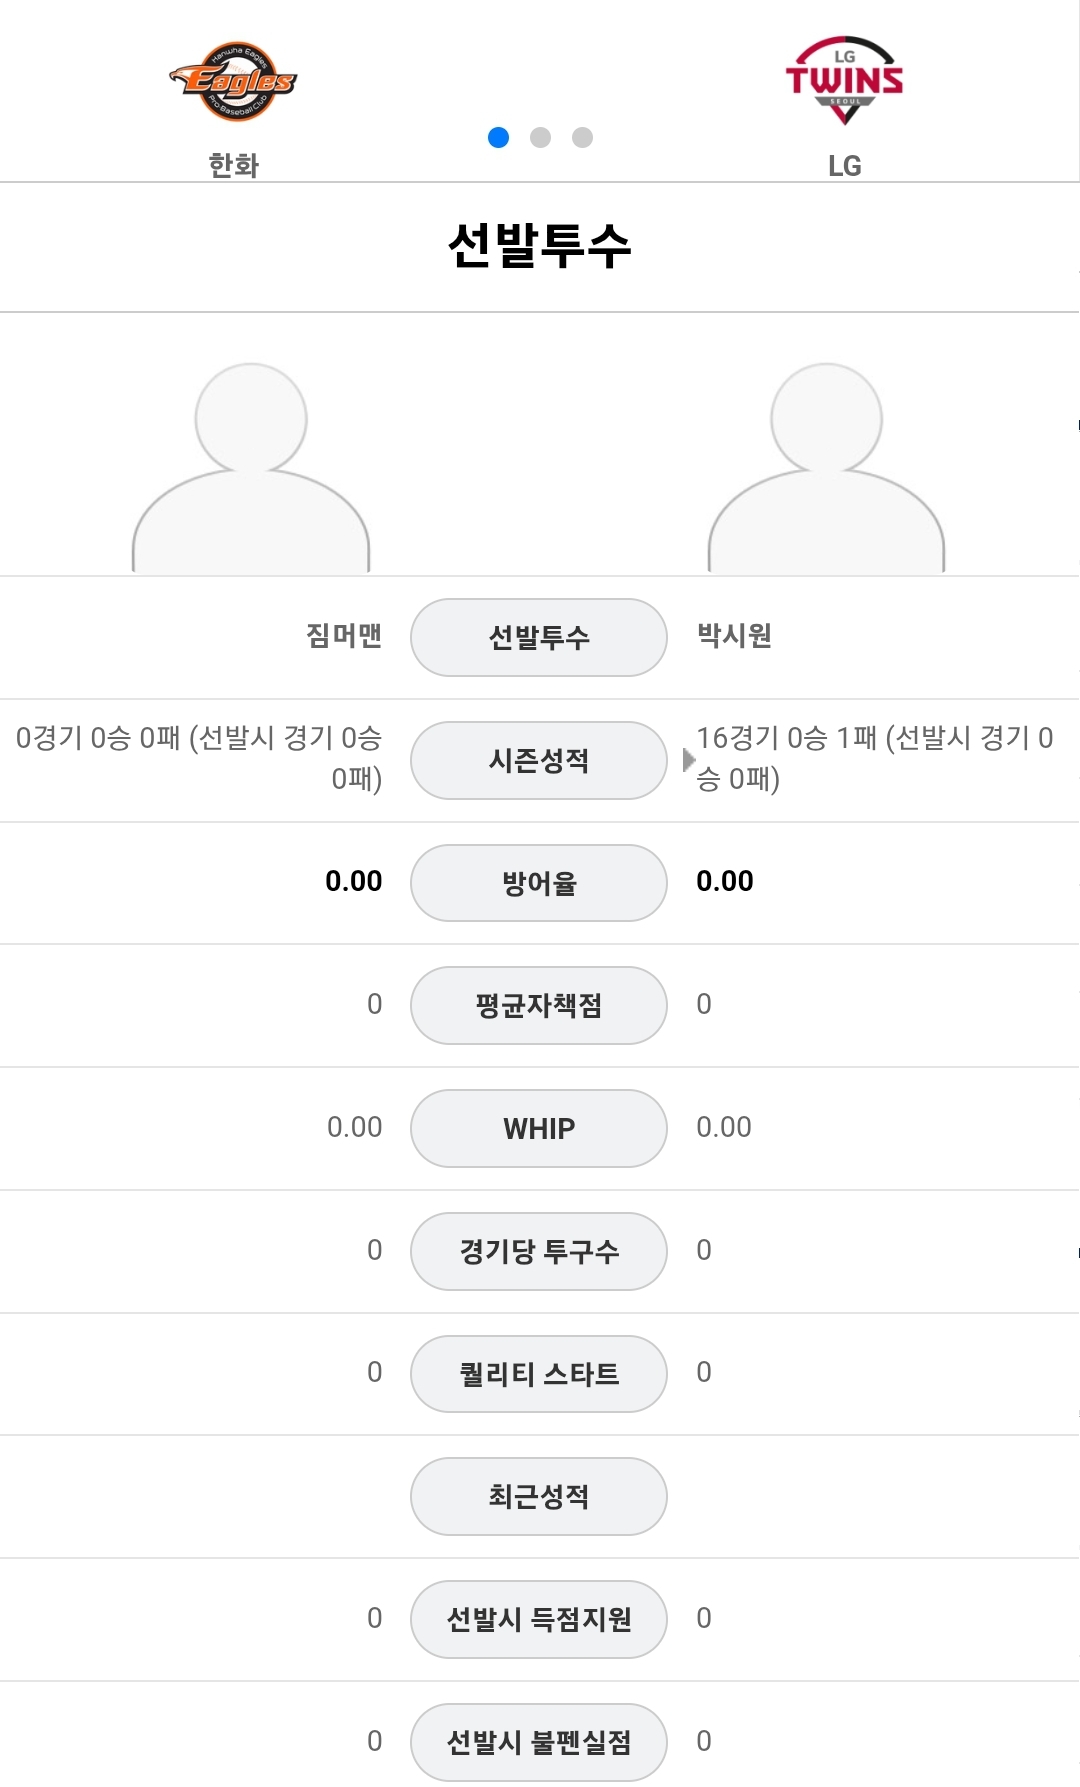Tap the Hanwha Eagles team logo
Image resolution: width=1080 pixels, height=1787 pixels.
[x=234, y=82]
